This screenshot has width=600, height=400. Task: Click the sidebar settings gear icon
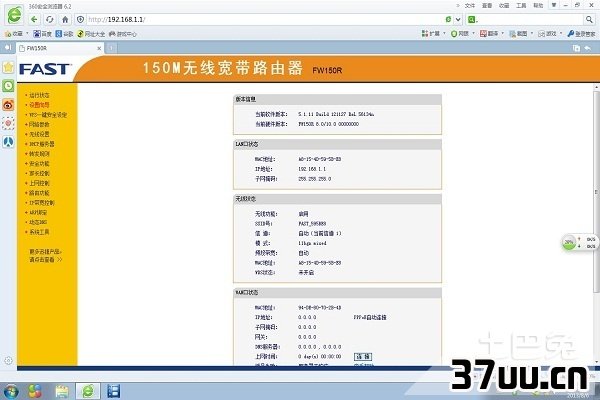(8, 361)
